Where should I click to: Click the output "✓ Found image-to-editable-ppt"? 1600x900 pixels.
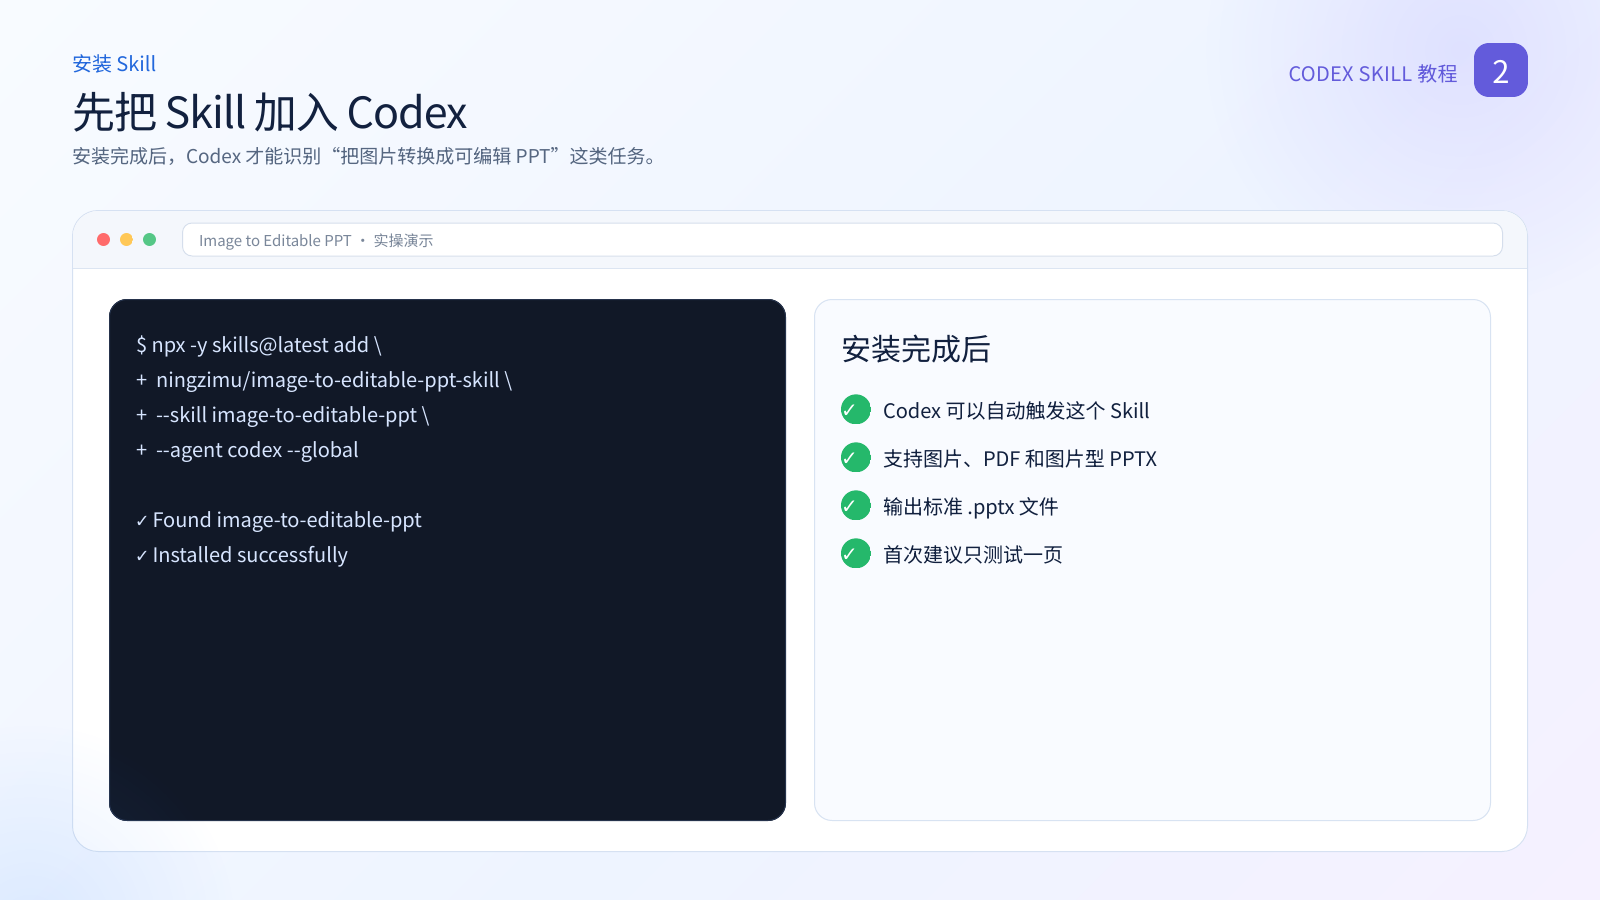click(x=279, y=520)
